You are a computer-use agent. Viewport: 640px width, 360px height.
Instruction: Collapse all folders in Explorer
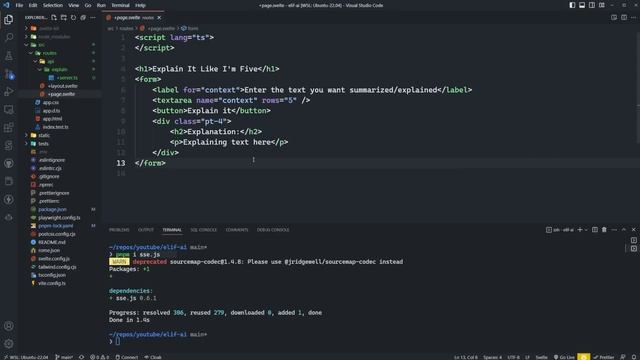click(83, 18)
